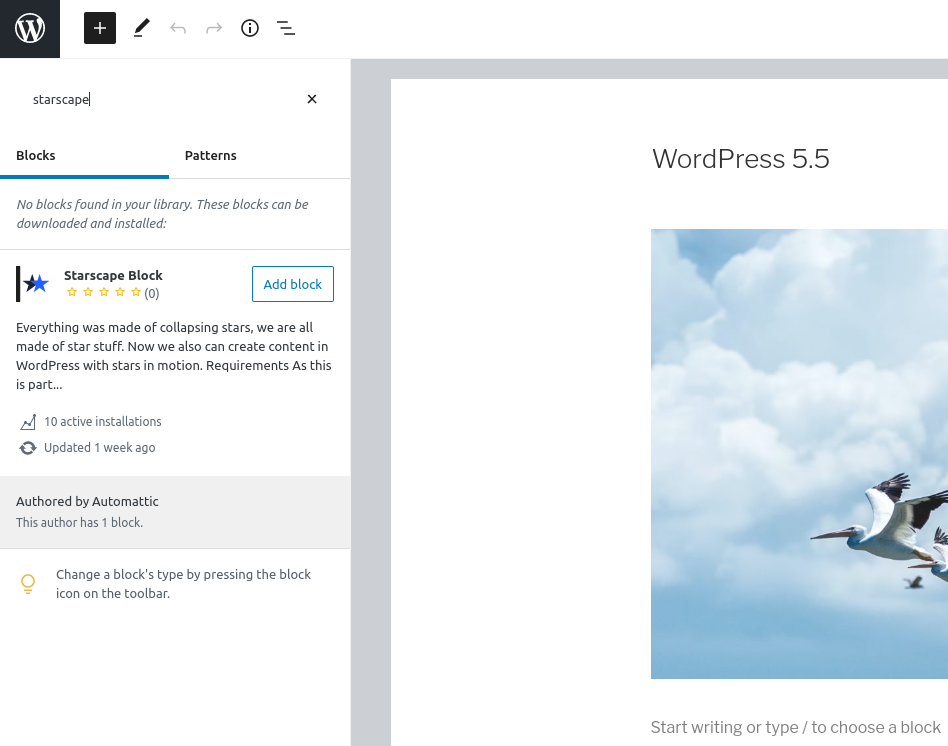This screenshot has height=746, width=948.
Task: Clear the starscape search with X
Action: pyautogui.click(x=312, y=99)
